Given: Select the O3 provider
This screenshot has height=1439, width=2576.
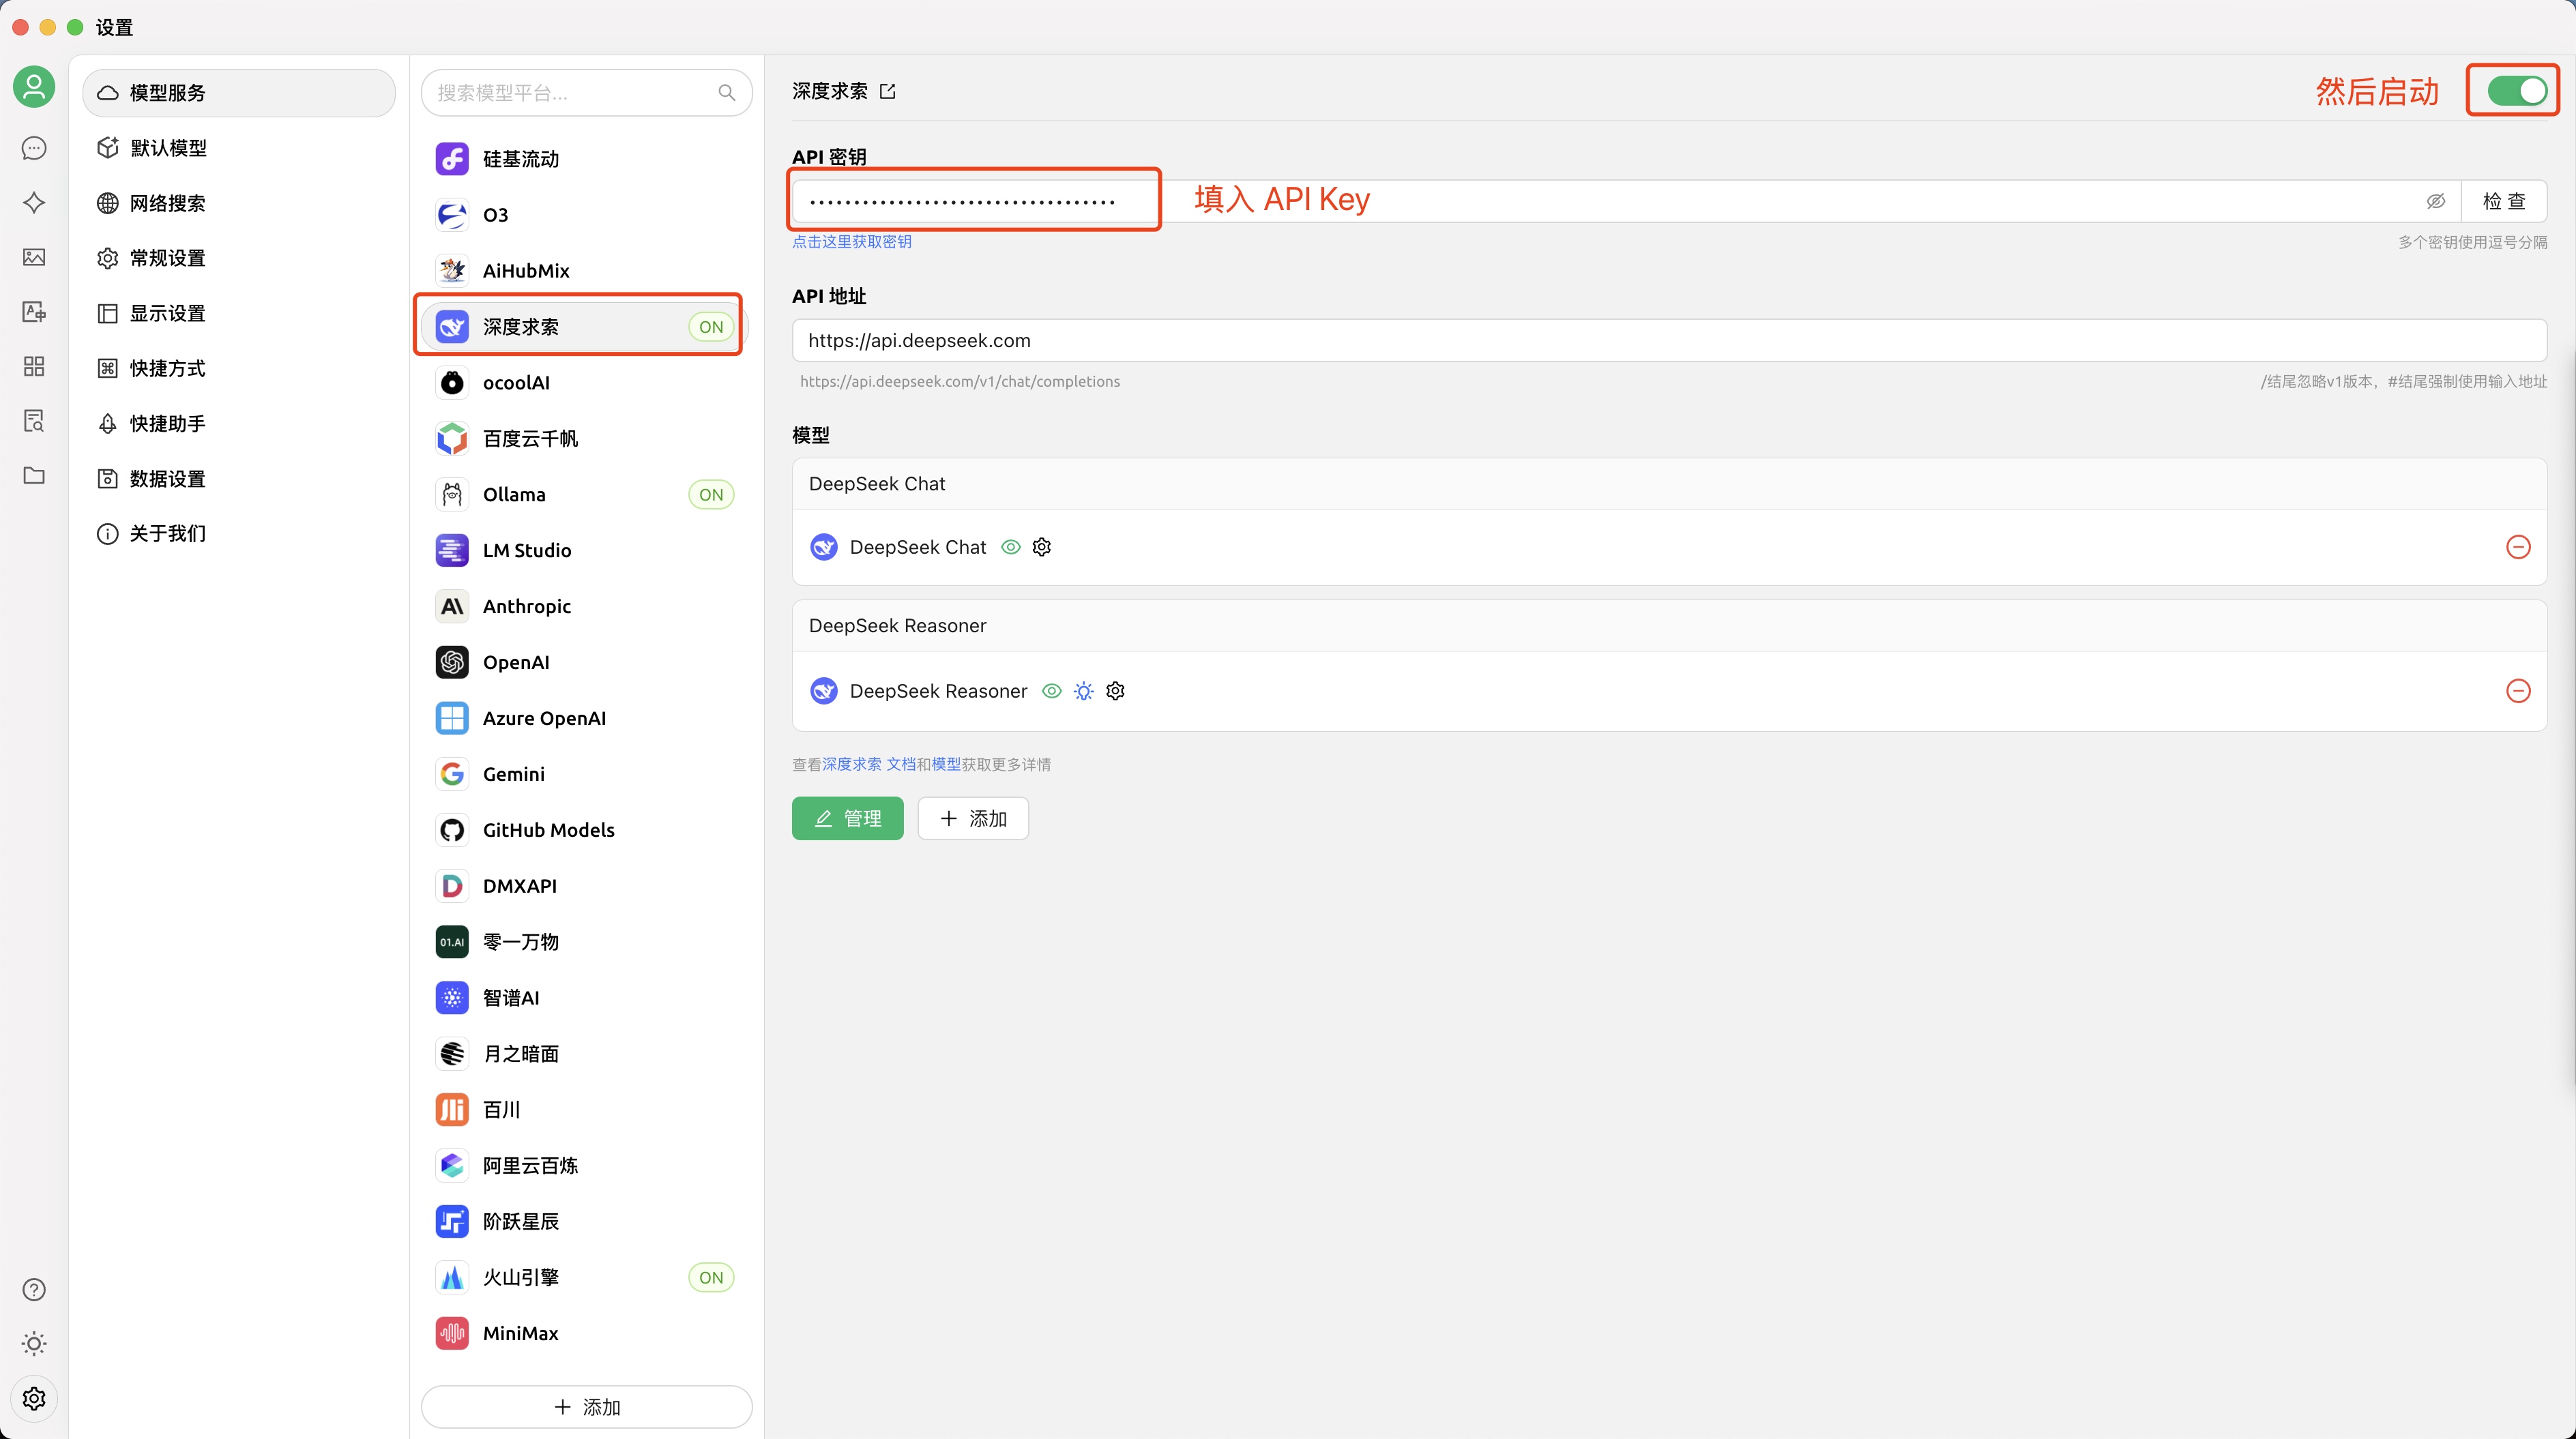Looking at the screenshot, I should pos(586,215).
